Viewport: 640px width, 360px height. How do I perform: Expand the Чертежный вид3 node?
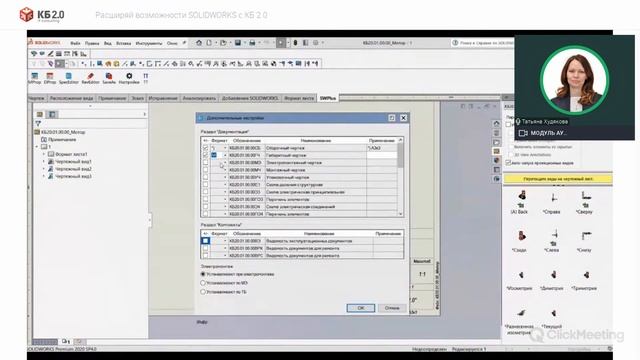click(44, 176)
